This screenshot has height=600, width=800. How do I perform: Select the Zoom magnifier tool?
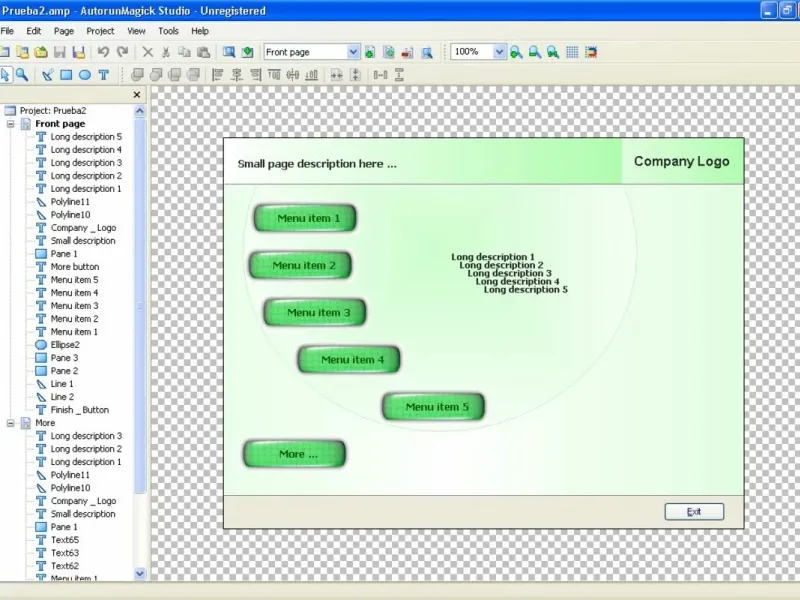[22, 75]
